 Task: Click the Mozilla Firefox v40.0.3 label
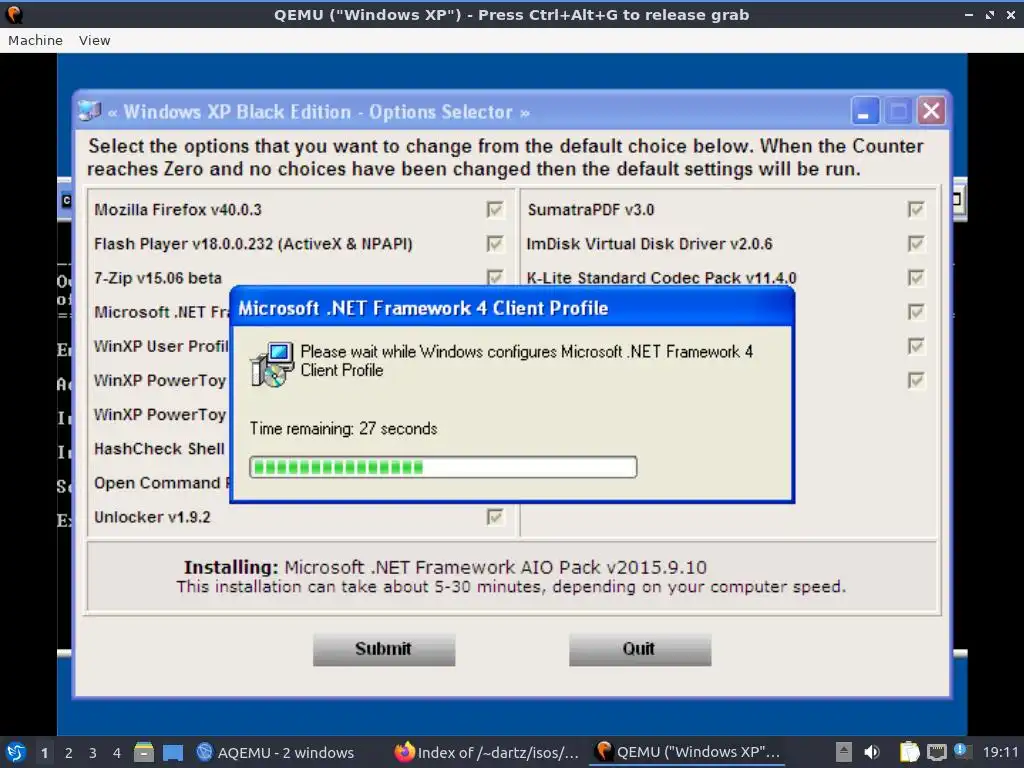click(x=178, y=210)
